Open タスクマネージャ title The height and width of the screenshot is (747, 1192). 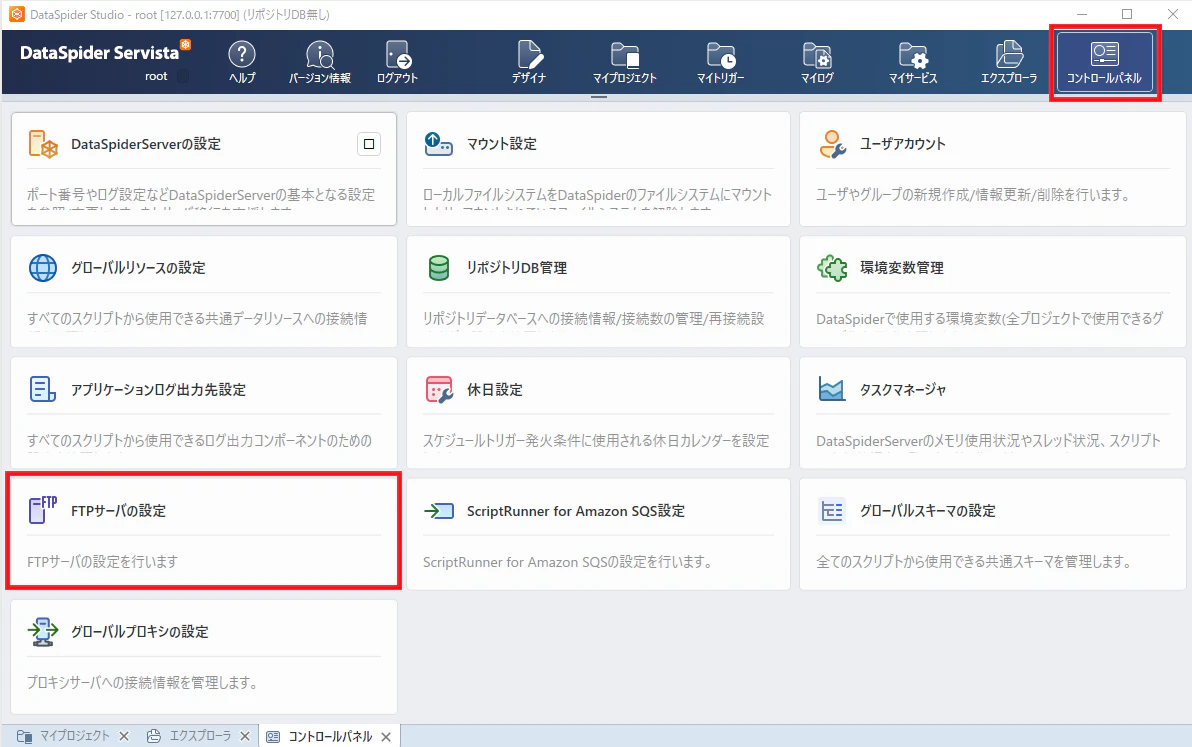(903, 389)
